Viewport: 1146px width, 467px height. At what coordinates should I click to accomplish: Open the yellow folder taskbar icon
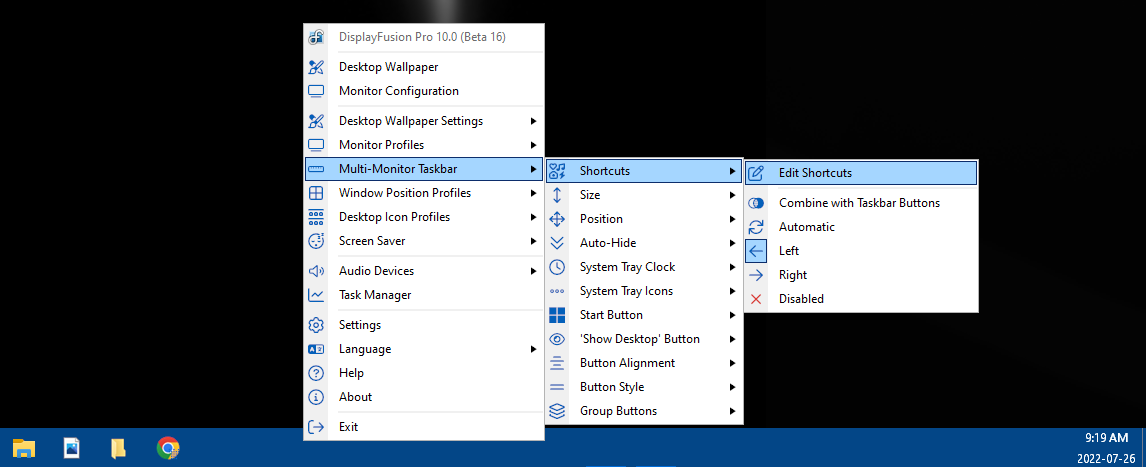[x=118, y=447]
